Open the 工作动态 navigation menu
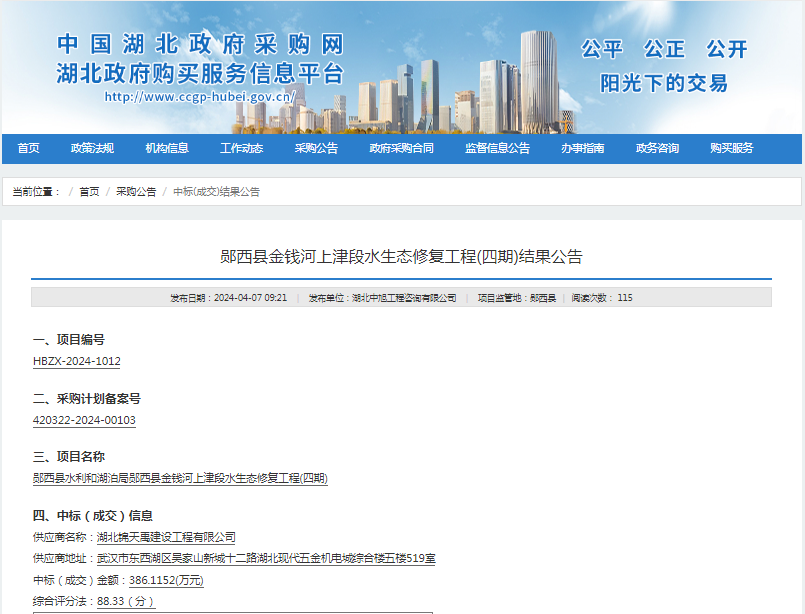The height and width of the screenshot is (614, 805). click(241, 147)
